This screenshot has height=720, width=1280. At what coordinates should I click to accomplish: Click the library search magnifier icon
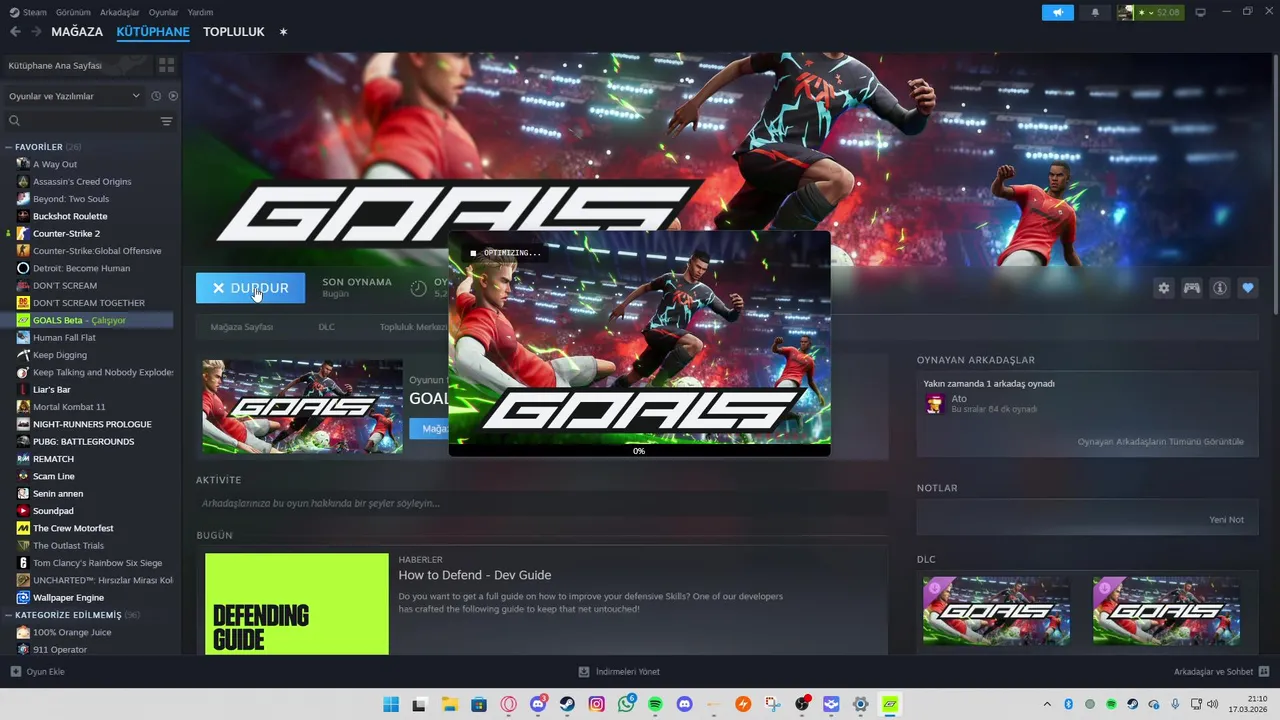click(x=14, y=121)
